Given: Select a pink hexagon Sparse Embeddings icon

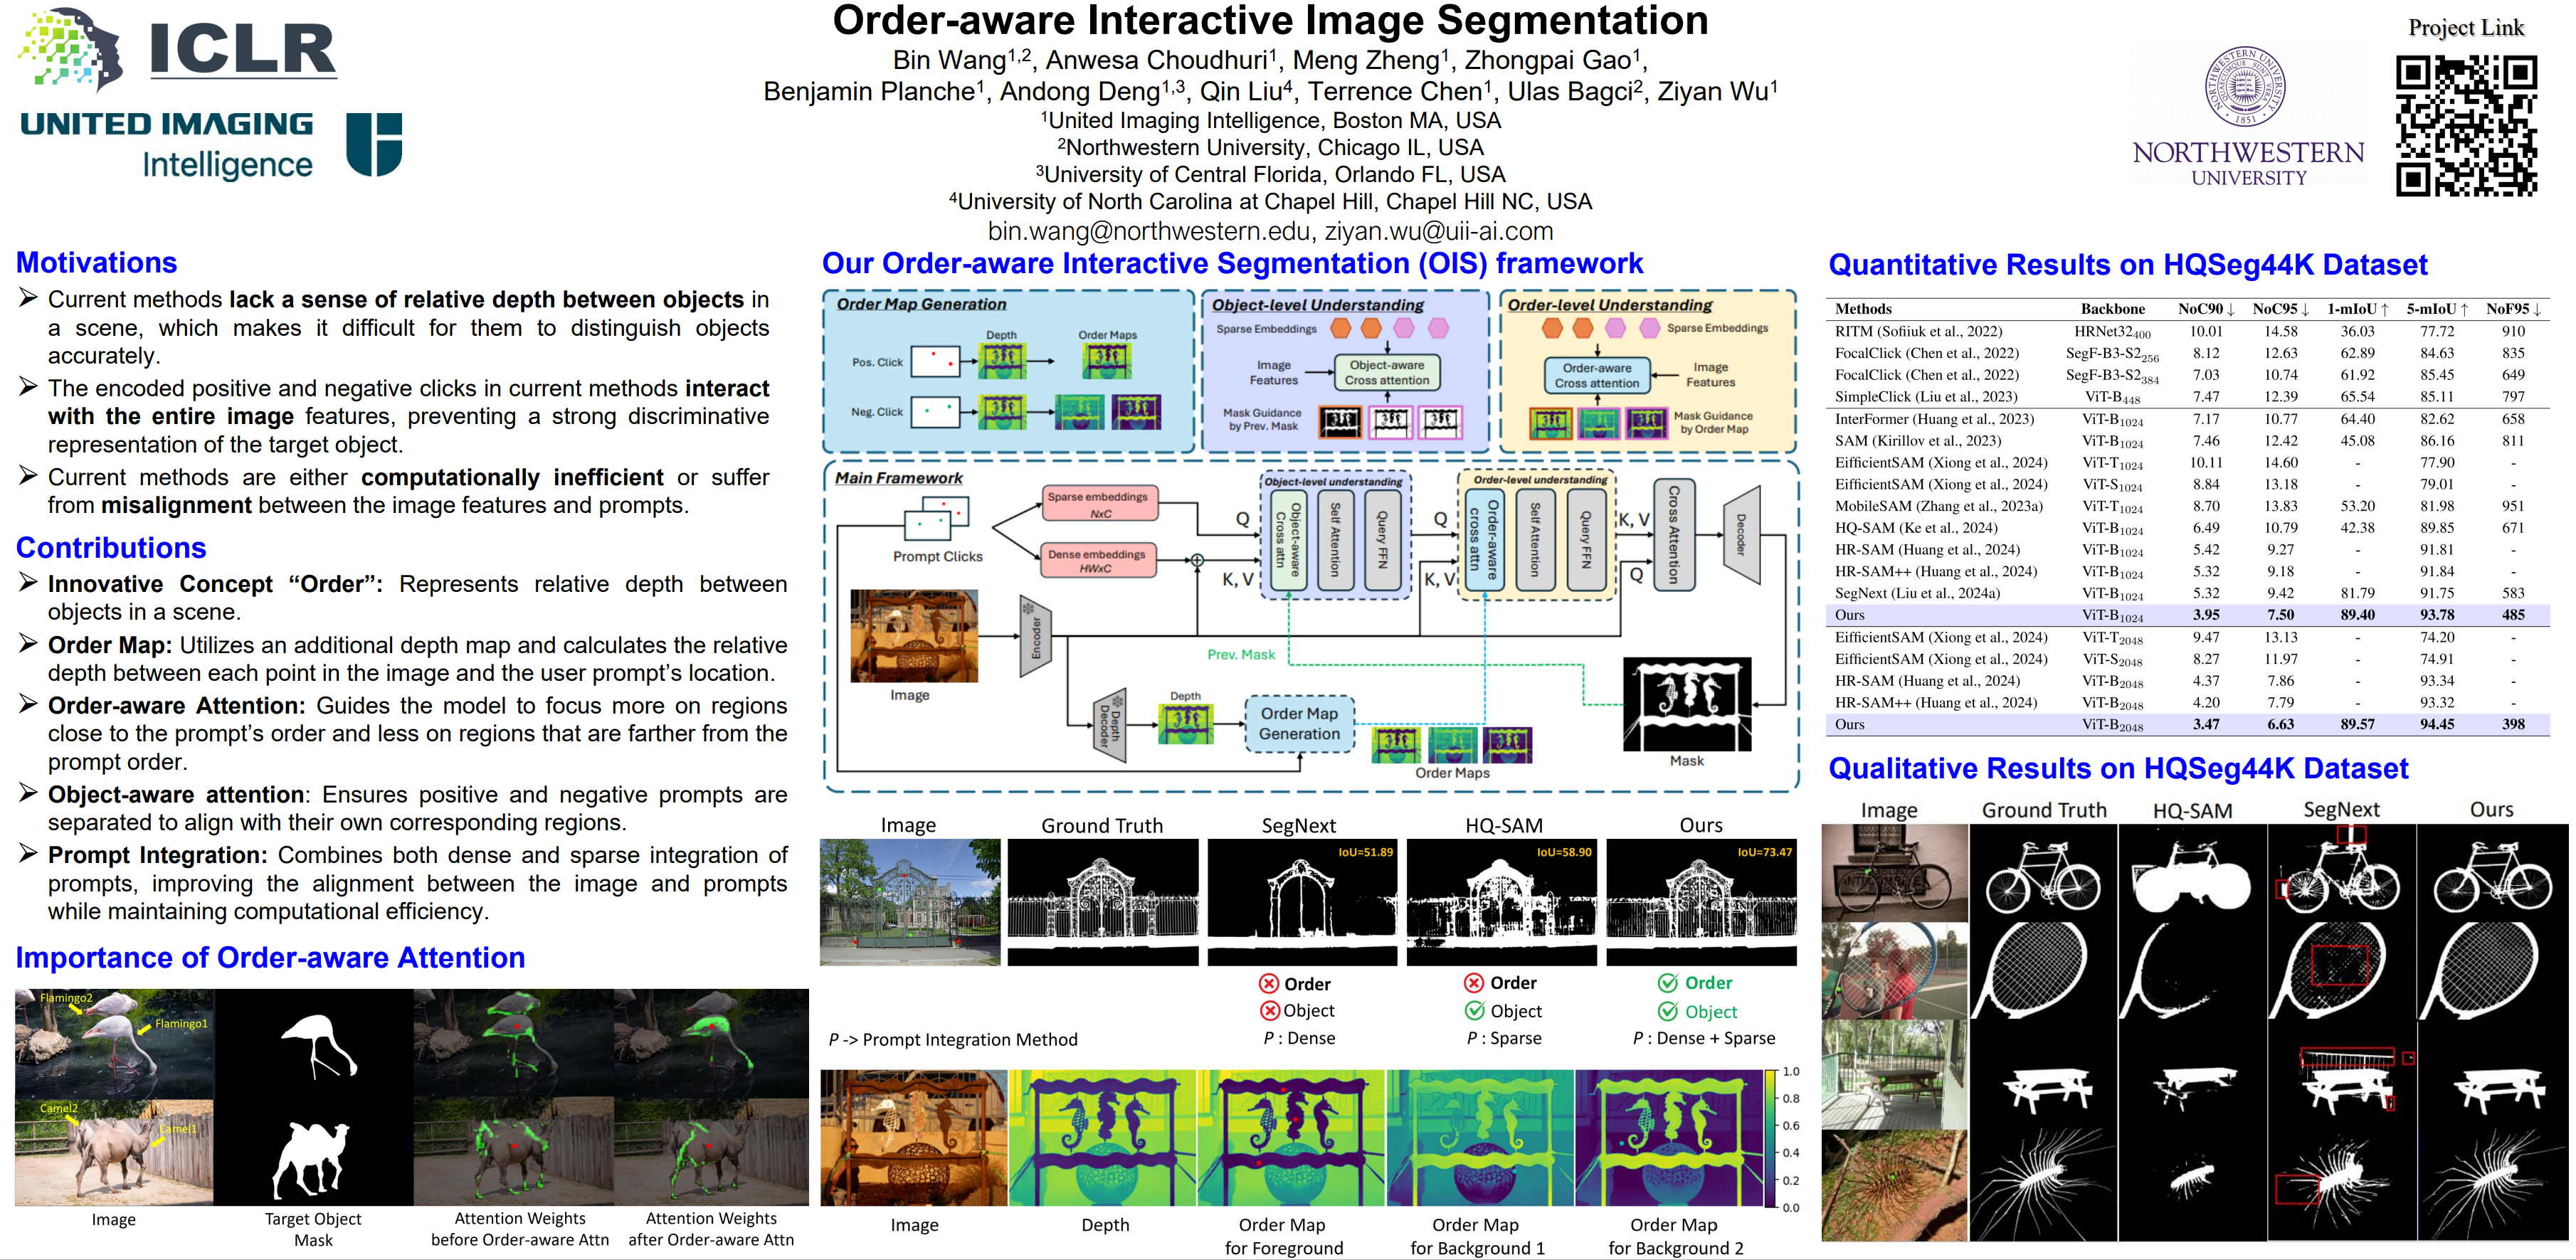Looking at the screenshot, I should click(x=1405, y=328).
